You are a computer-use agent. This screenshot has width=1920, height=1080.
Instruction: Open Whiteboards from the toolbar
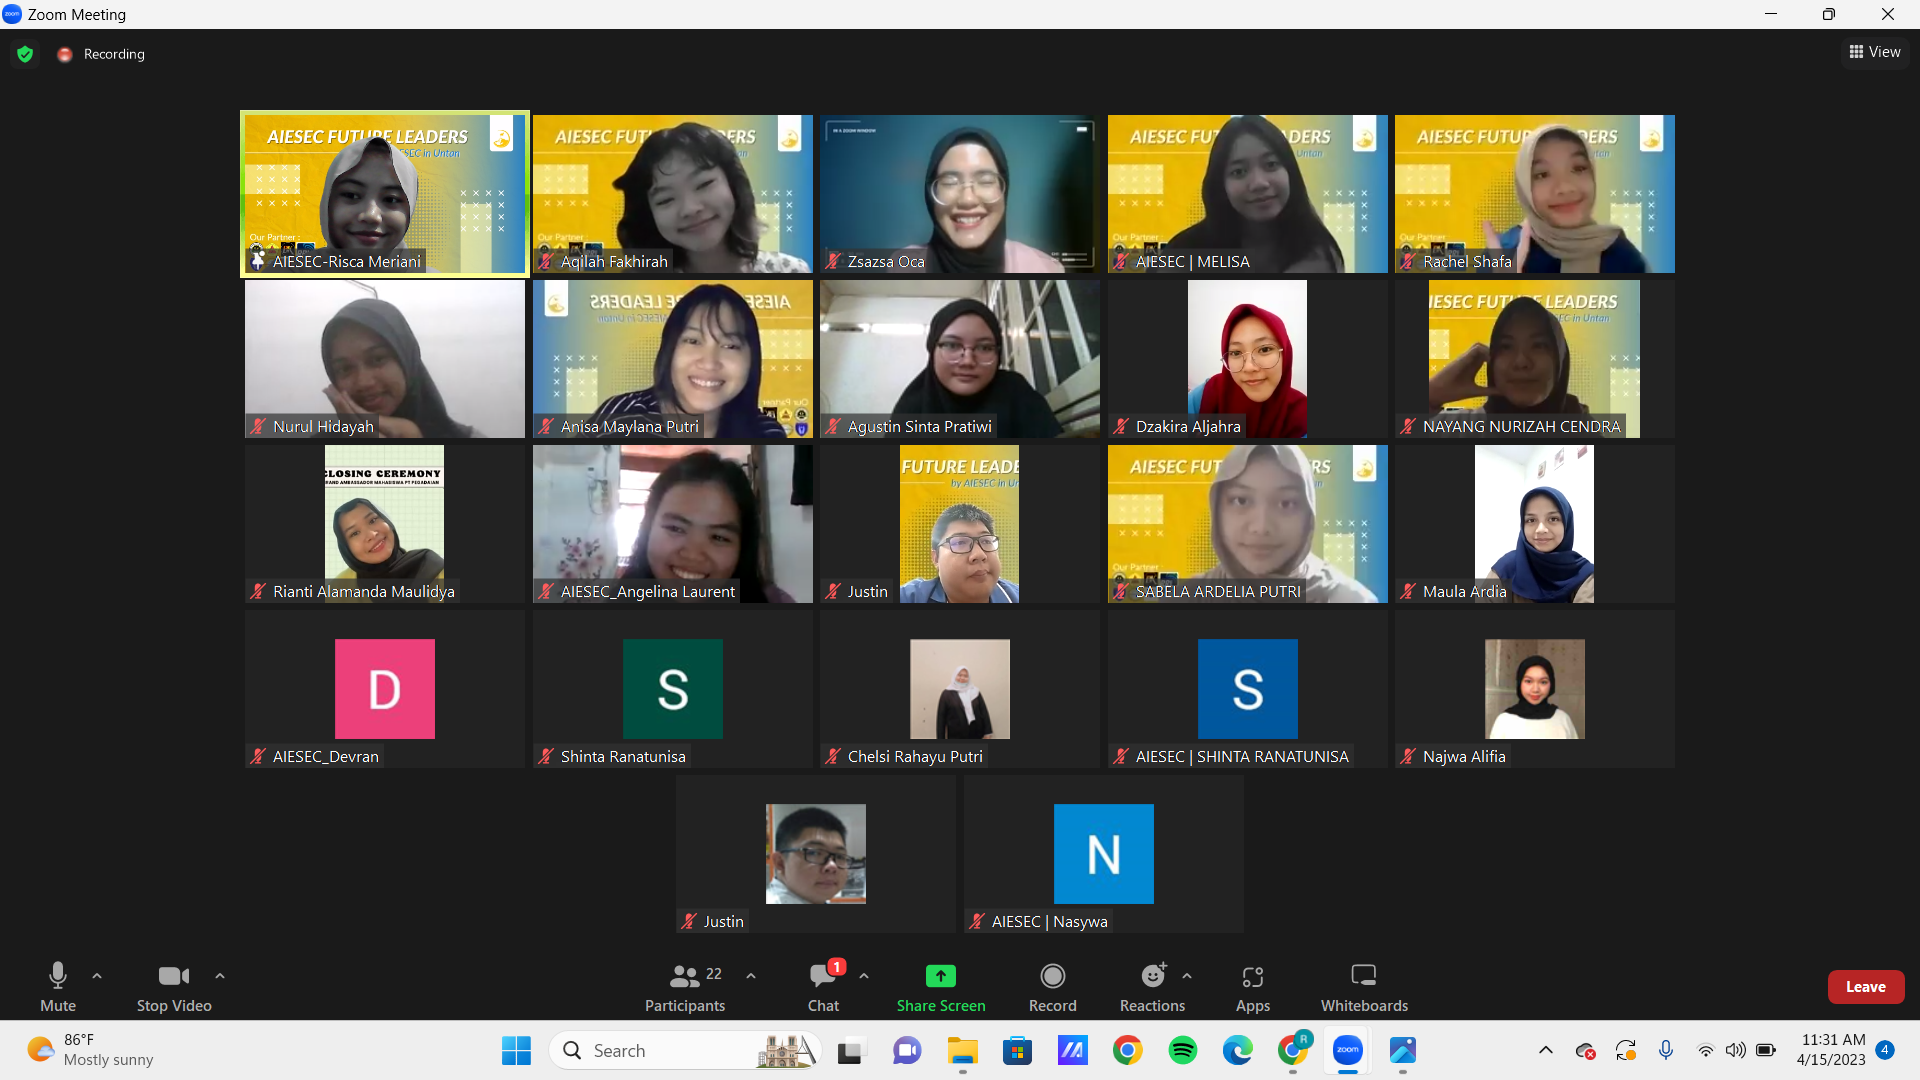coord(1363,976)
